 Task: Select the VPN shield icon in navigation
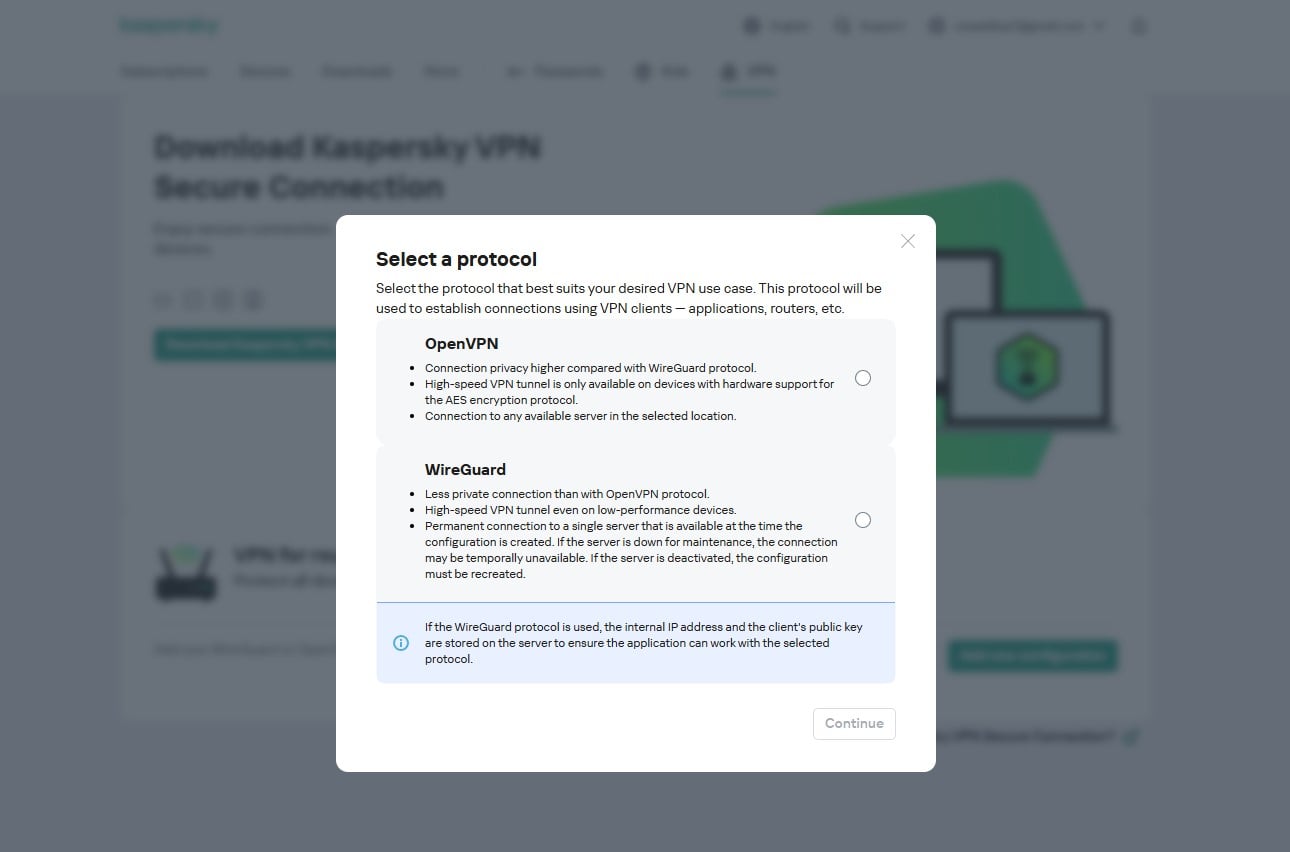tap(728, 71)
